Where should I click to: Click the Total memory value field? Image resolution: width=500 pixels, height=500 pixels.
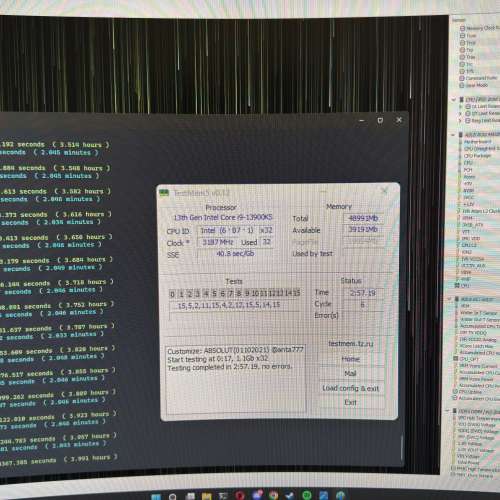coord(363,218)
